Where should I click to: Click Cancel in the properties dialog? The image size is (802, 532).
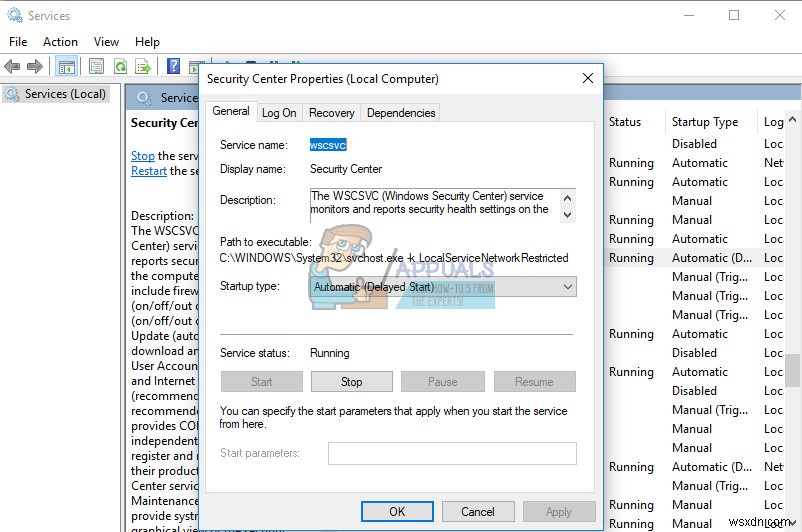(x=478, y=512)
